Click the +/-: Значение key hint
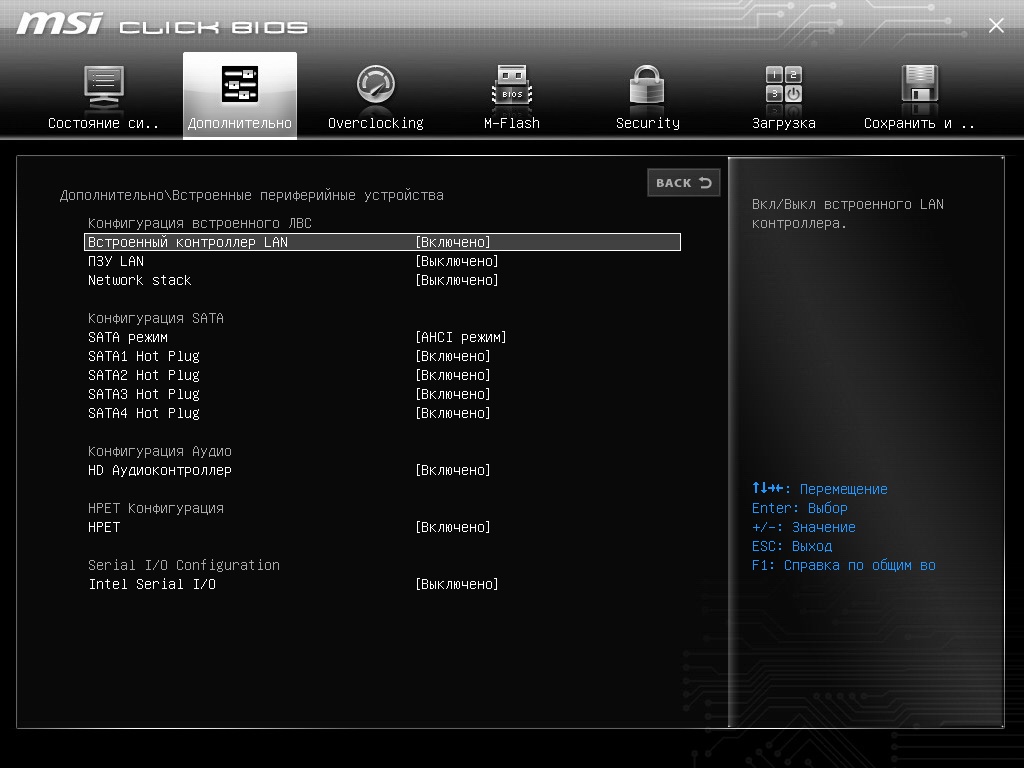This screenshot has width=1024, height=768. pyautogui.click(x=804, y=527)
